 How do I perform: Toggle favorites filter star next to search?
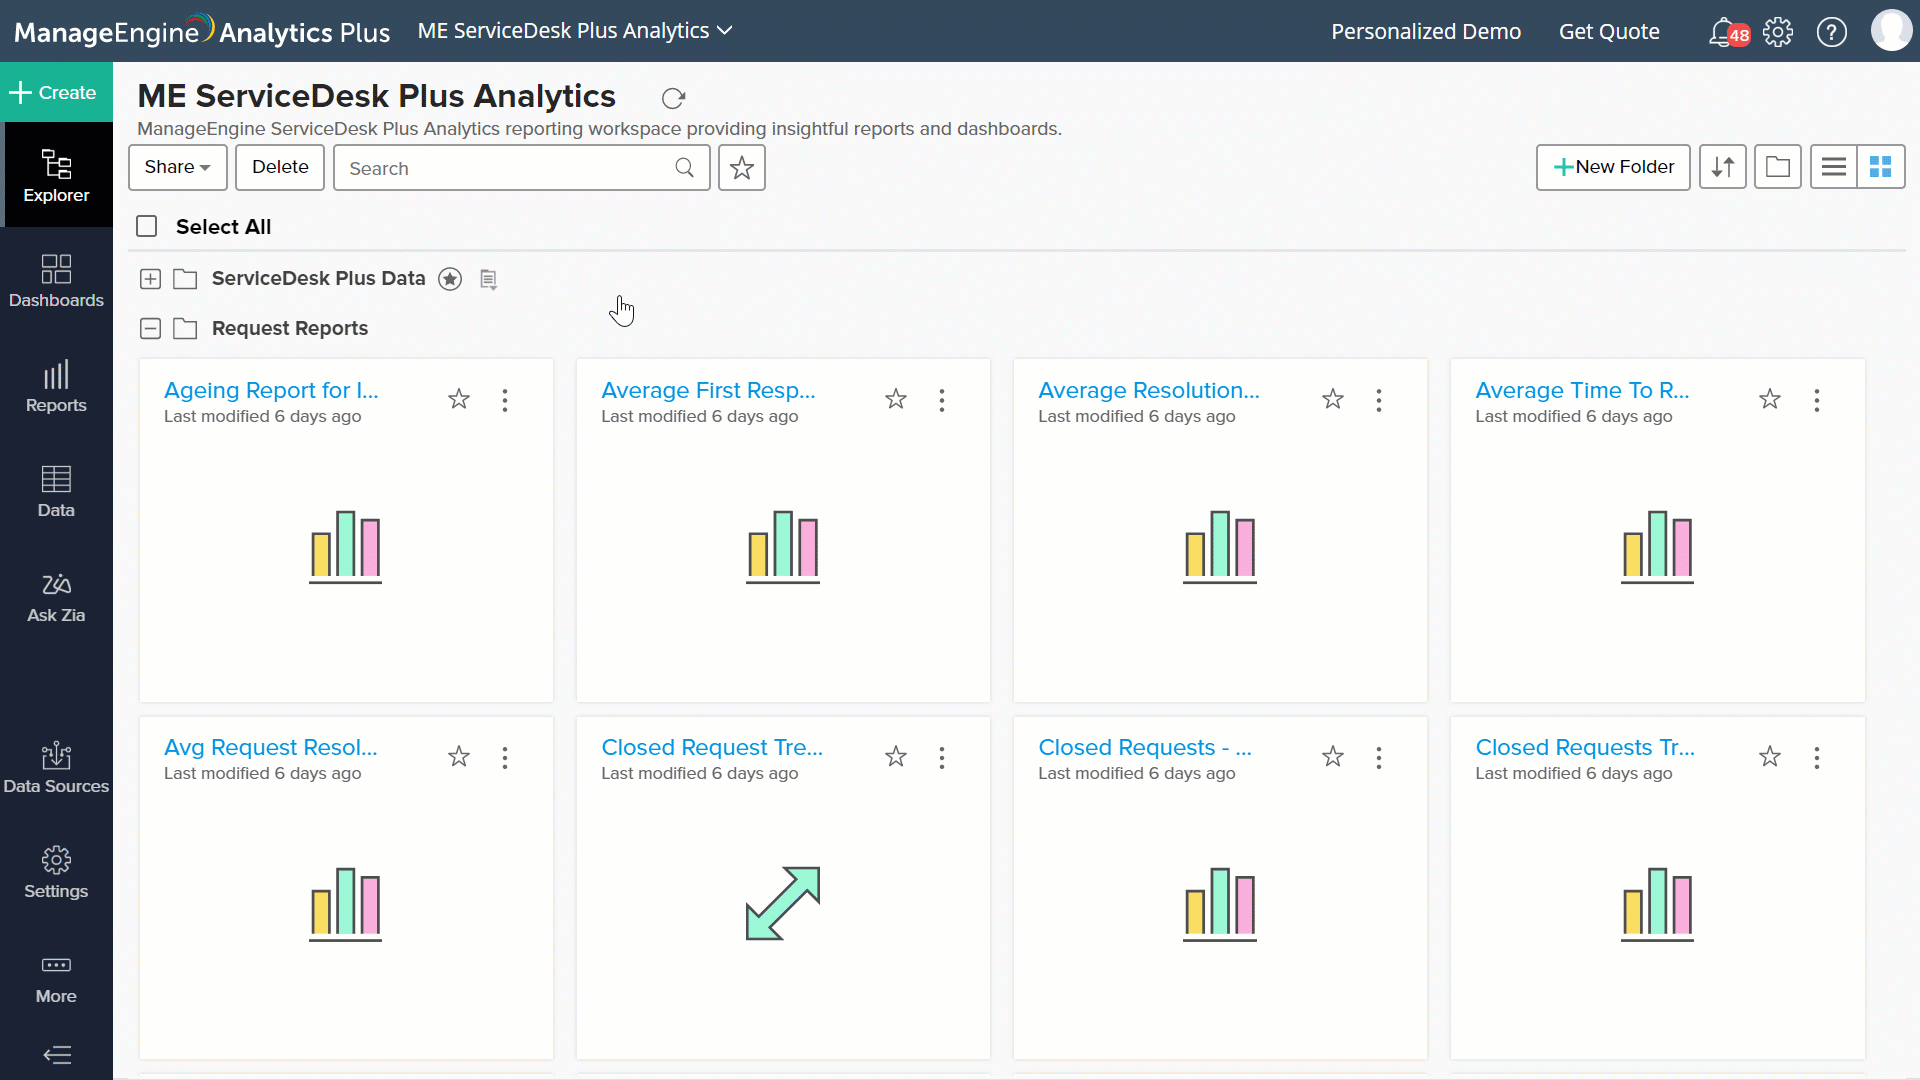coord(741,168)
